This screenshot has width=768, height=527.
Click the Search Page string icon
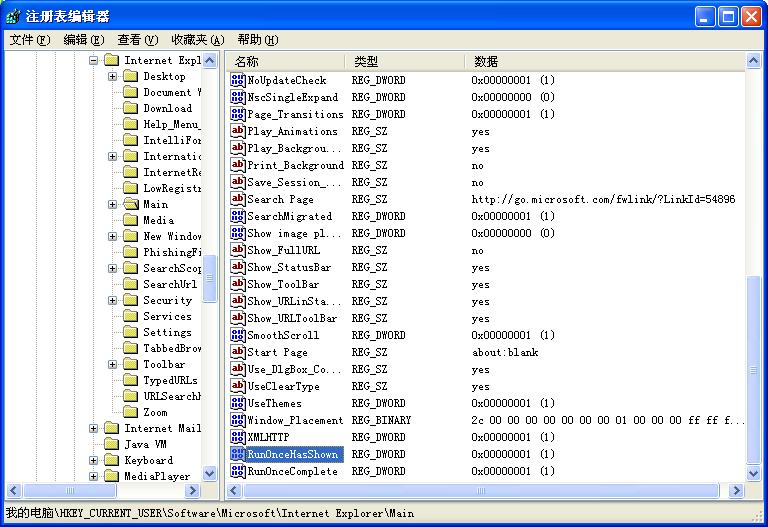[238, 199]
